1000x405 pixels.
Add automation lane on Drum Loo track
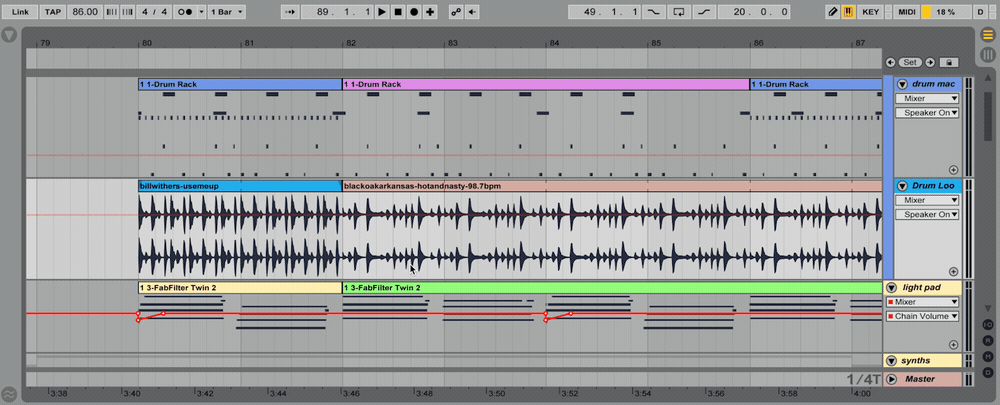tap(953, 271)
